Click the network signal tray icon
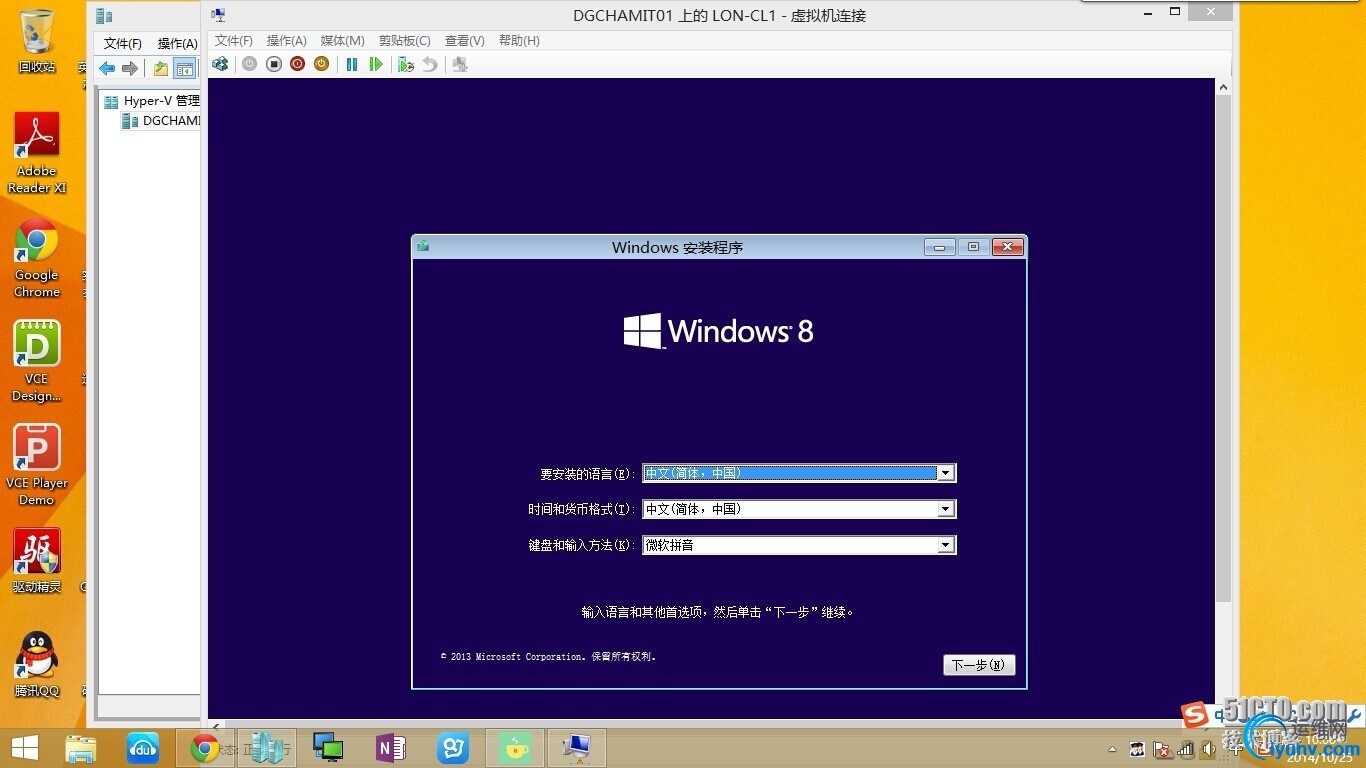The width and height of the screenshot is (1366, 768). [x=1186, y=749]
